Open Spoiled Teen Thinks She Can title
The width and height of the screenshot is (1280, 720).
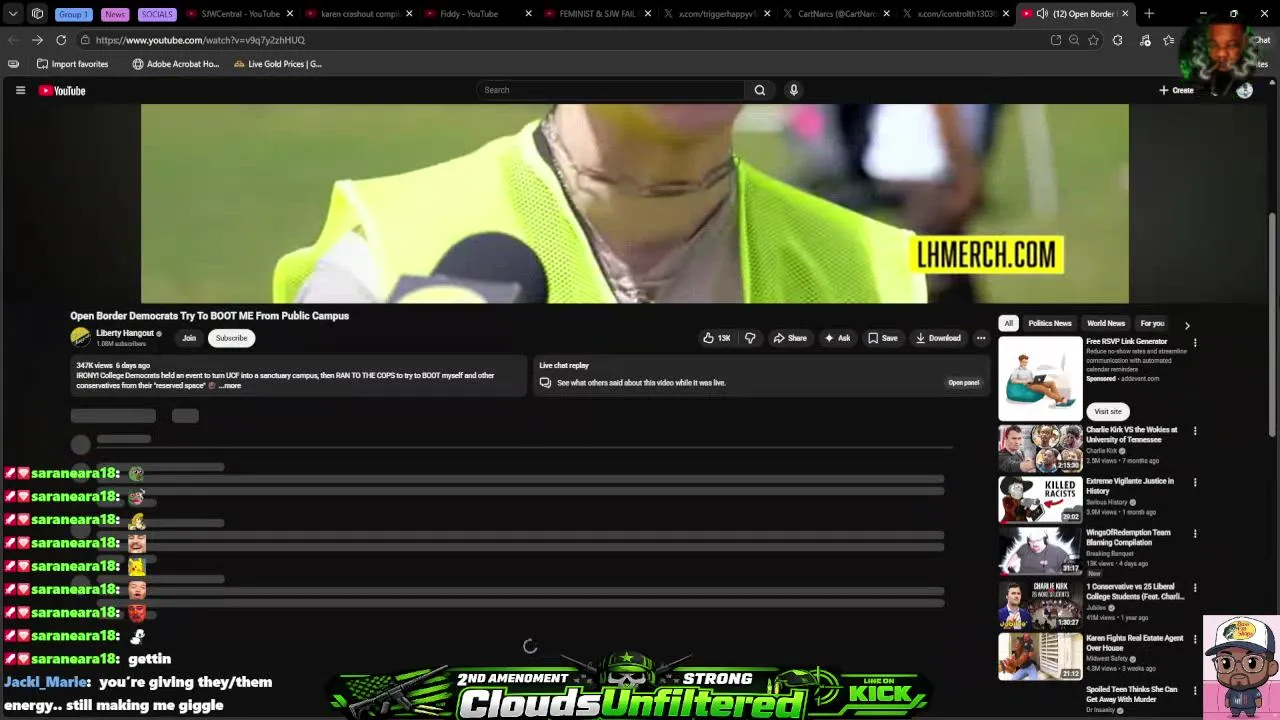point(1132,694)
